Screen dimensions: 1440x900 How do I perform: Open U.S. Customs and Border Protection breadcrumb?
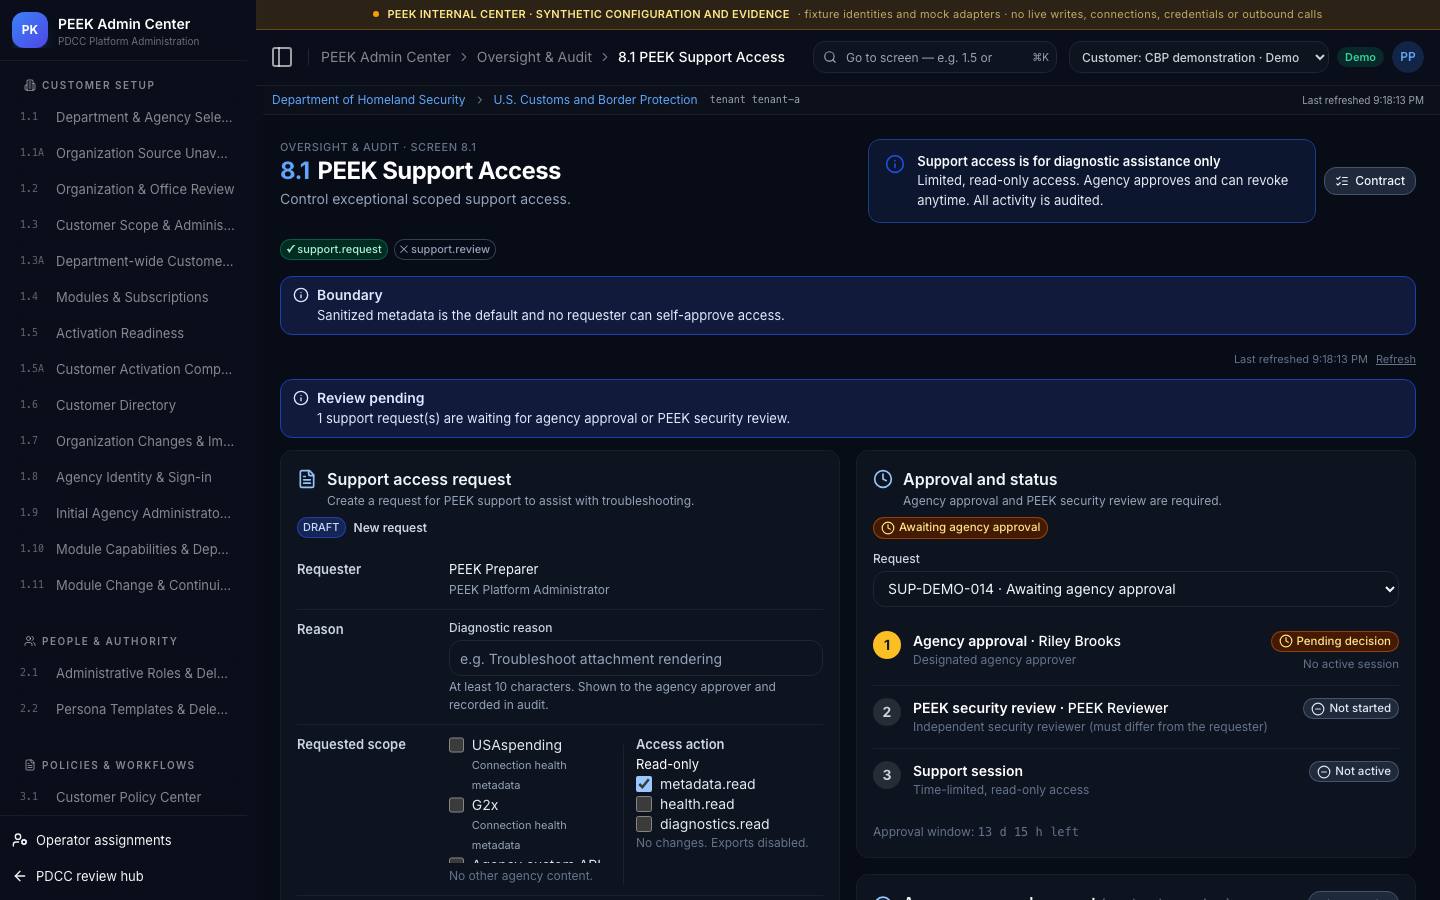tap(595, 100)
